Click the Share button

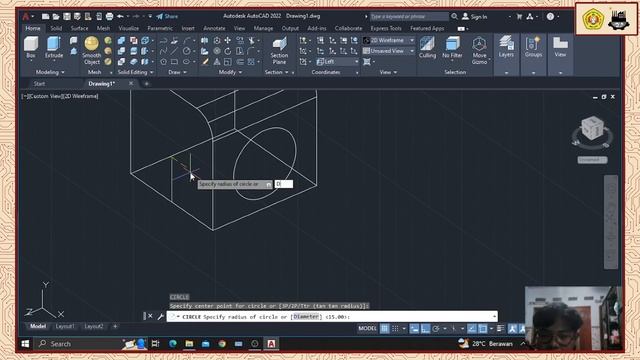click(x=167, y=16)
